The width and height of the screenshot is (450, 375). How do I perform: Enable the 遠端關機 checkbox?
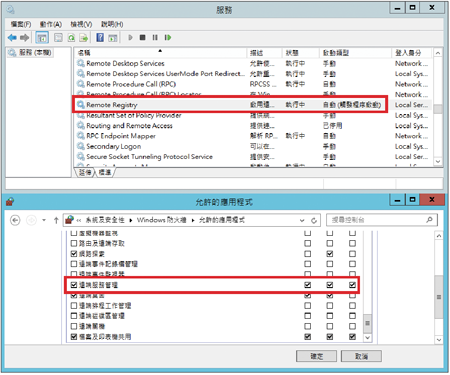pyautogui.click(x=74, y=326)
